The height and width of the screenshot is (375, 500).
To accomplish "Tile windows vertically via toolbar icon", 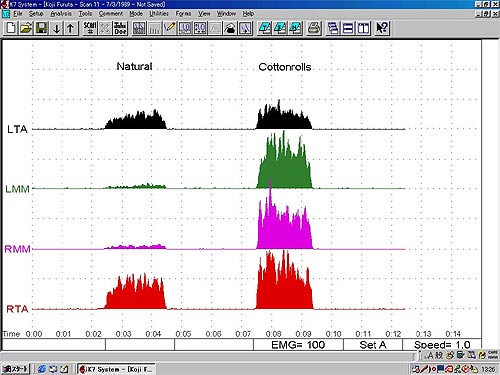I will pyautogui.click(x=363, y=28).
